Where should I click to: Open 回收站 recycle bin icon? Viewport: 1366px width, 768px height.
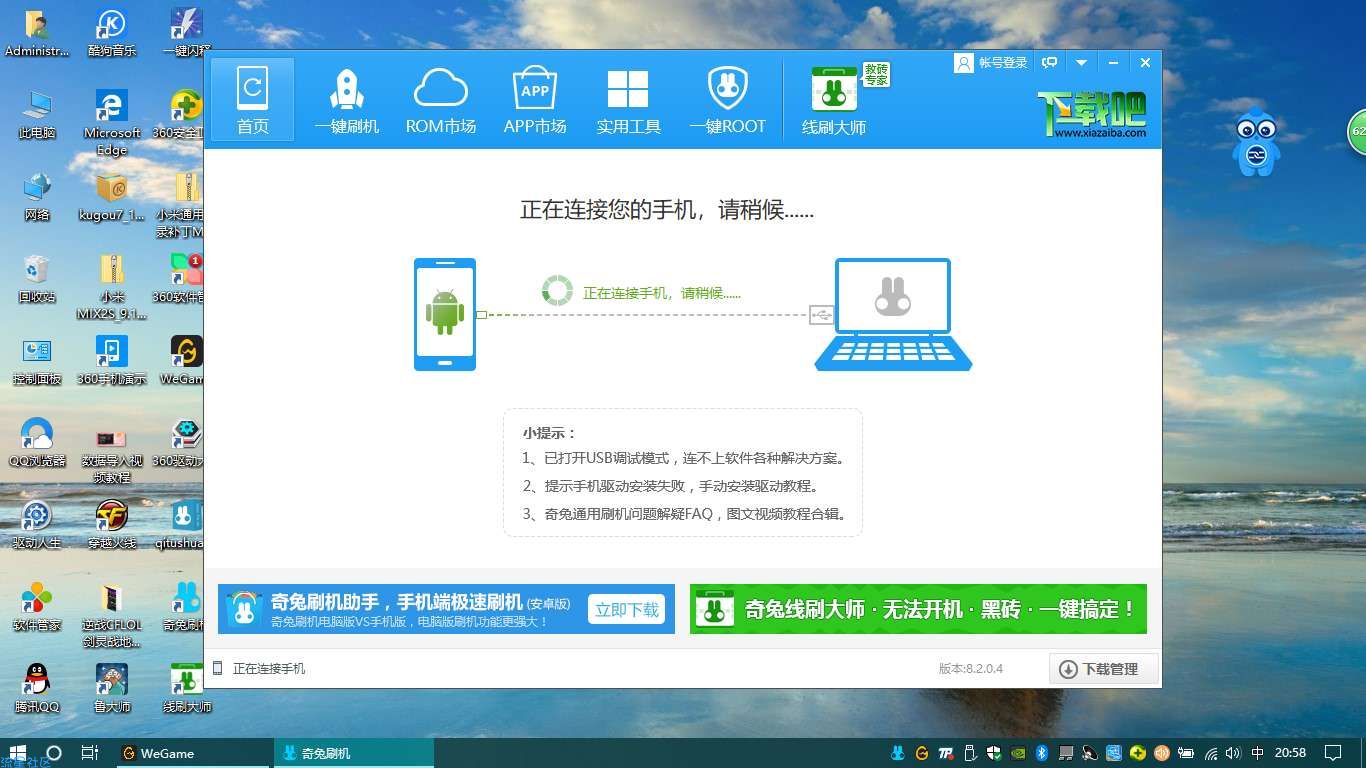coord(37,278)
